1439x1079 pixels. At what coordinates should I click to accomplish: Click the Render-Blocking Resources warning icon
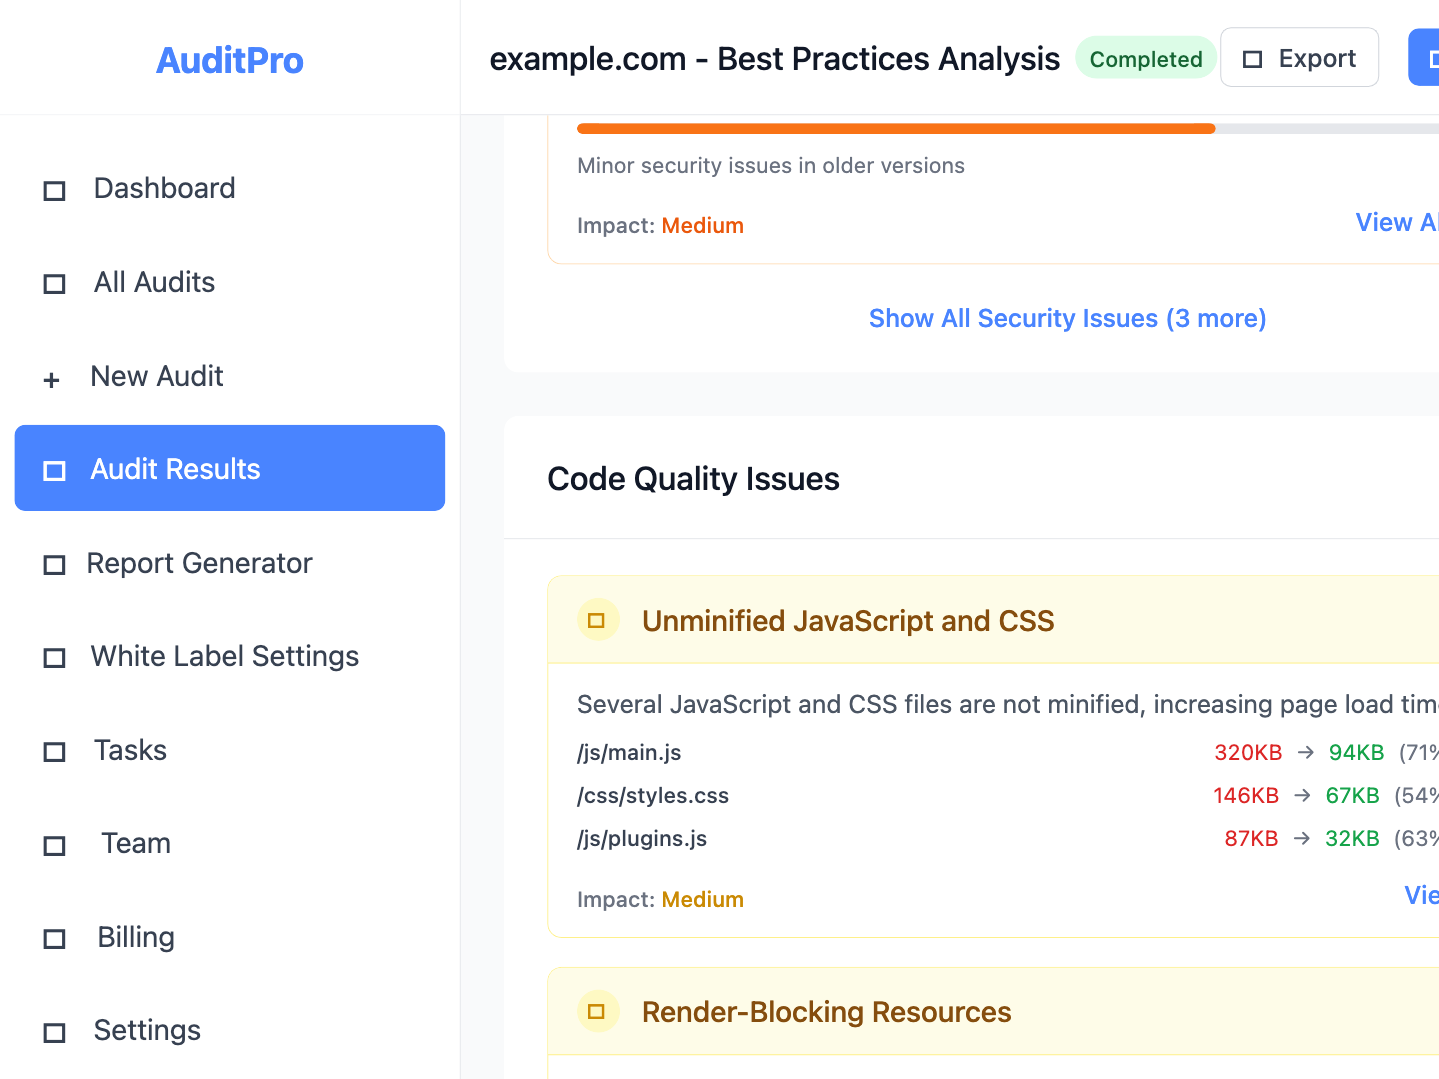[x=597, y=1012]
